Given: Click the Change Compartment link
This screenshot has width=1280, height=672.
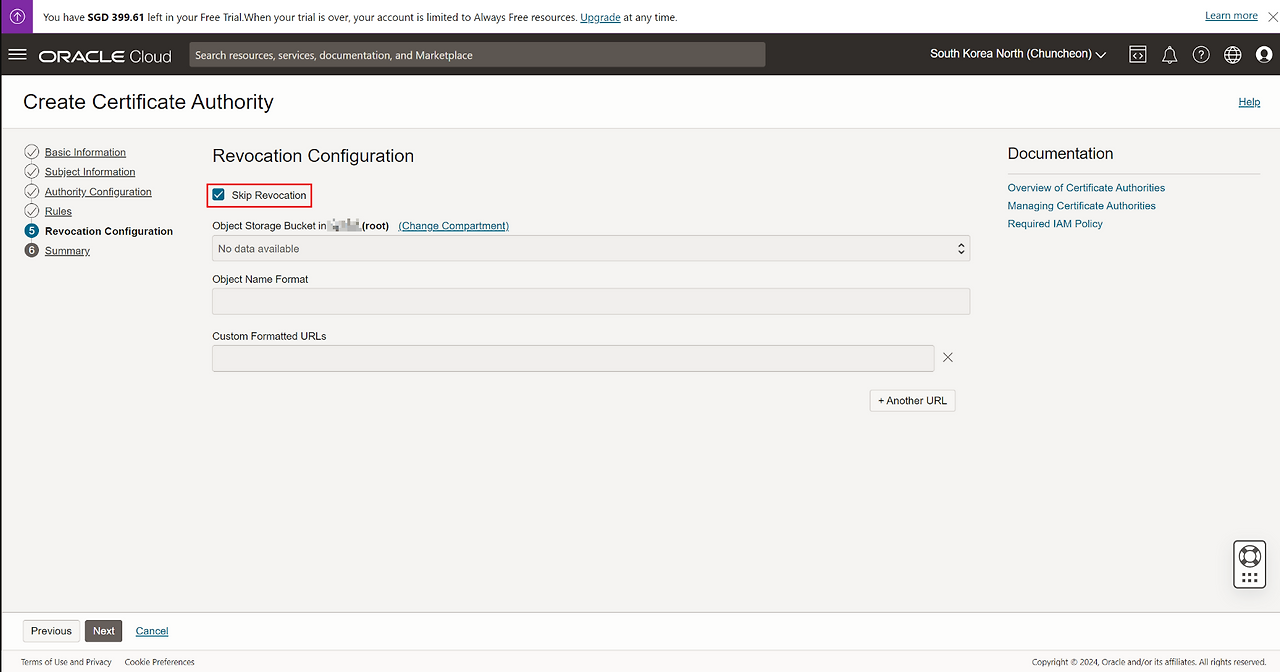Looking at the screenshot, I should pyautogui.click(x=453, y=226).
